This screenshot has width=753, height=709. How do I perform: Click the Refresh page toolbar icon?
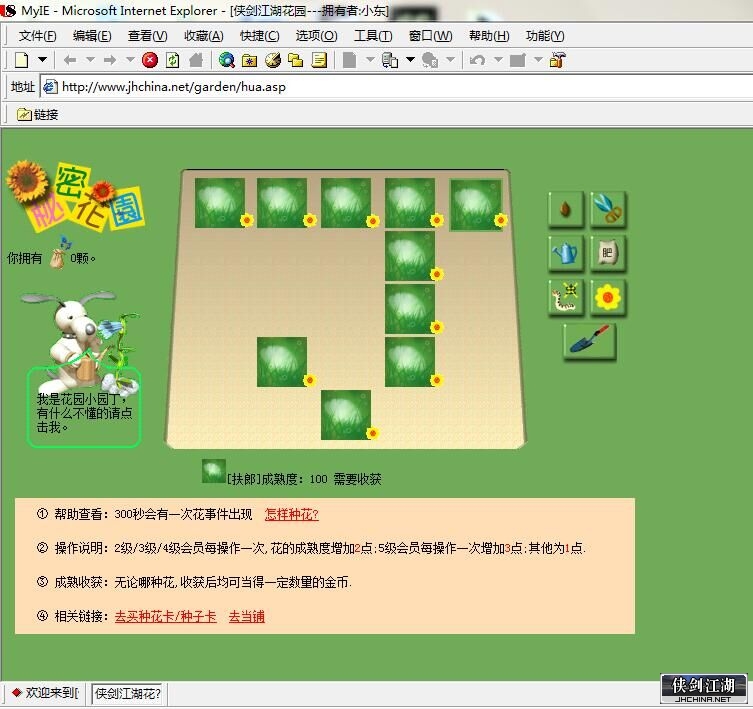click(x=172, y=60)
